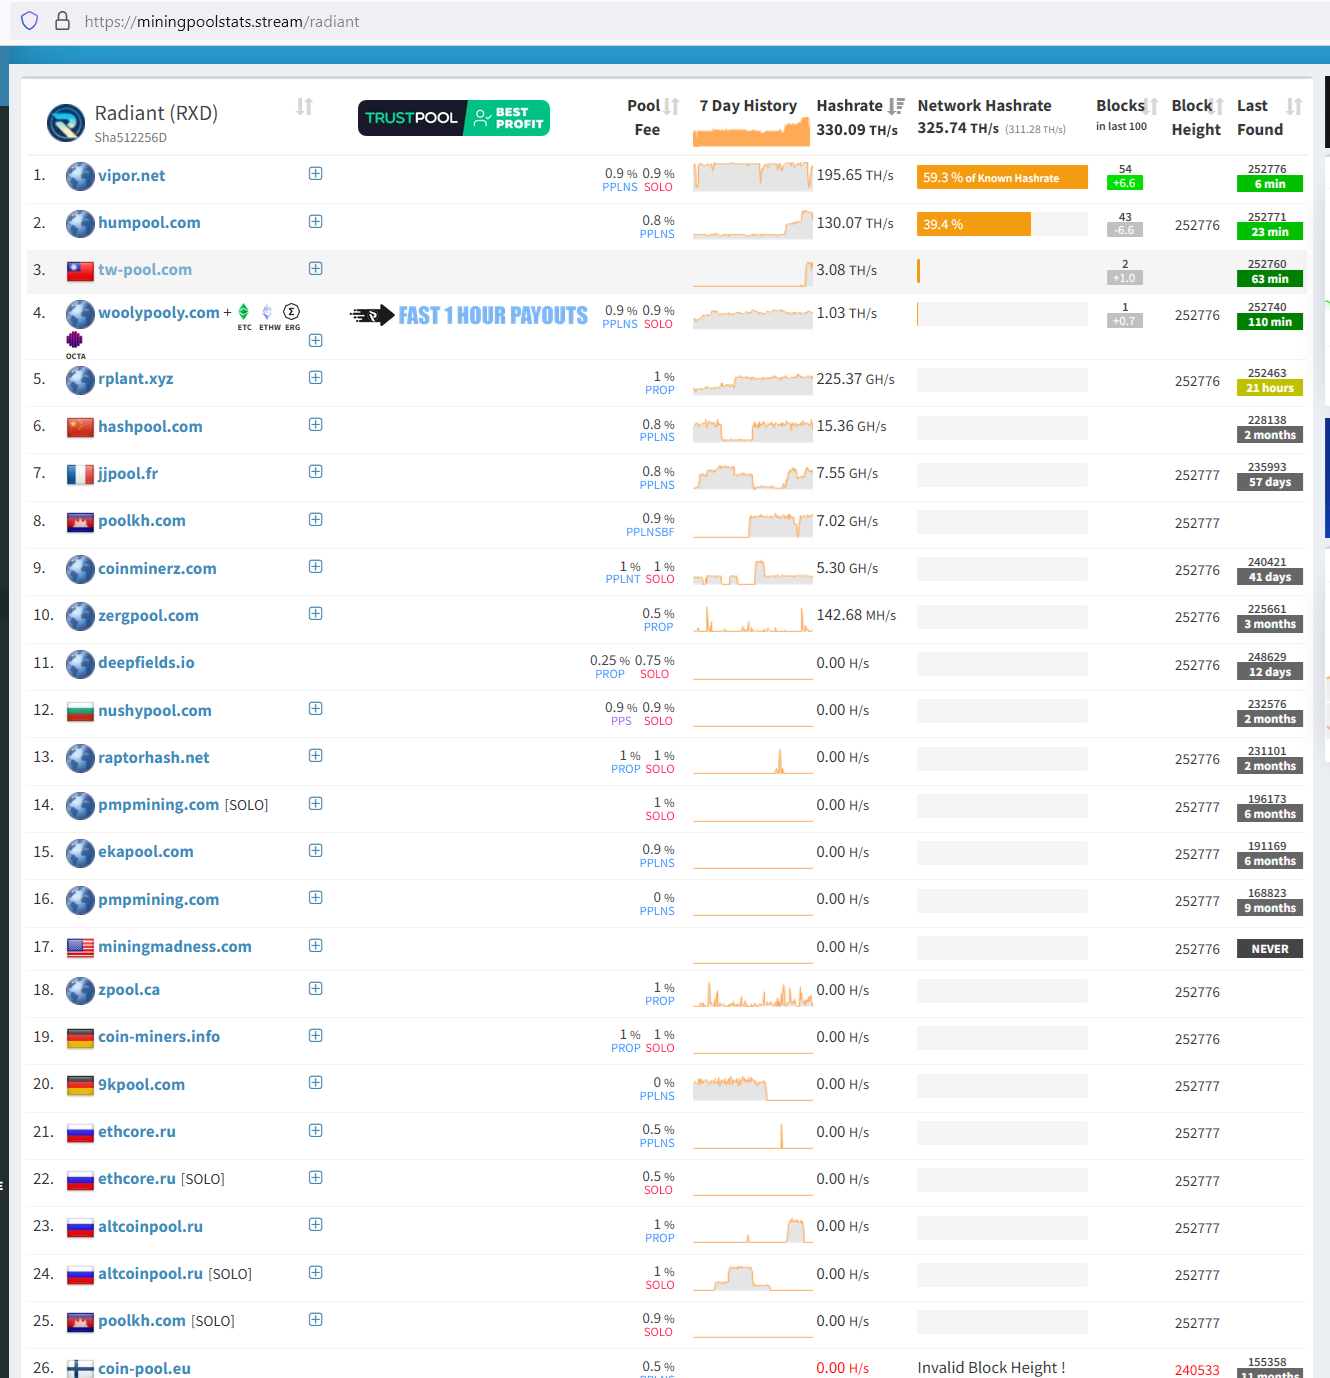Image resolution: width=1330 pixels, height=1378 pixels.
Task: Expand details for humpool.com row
Action: point(316,221)
